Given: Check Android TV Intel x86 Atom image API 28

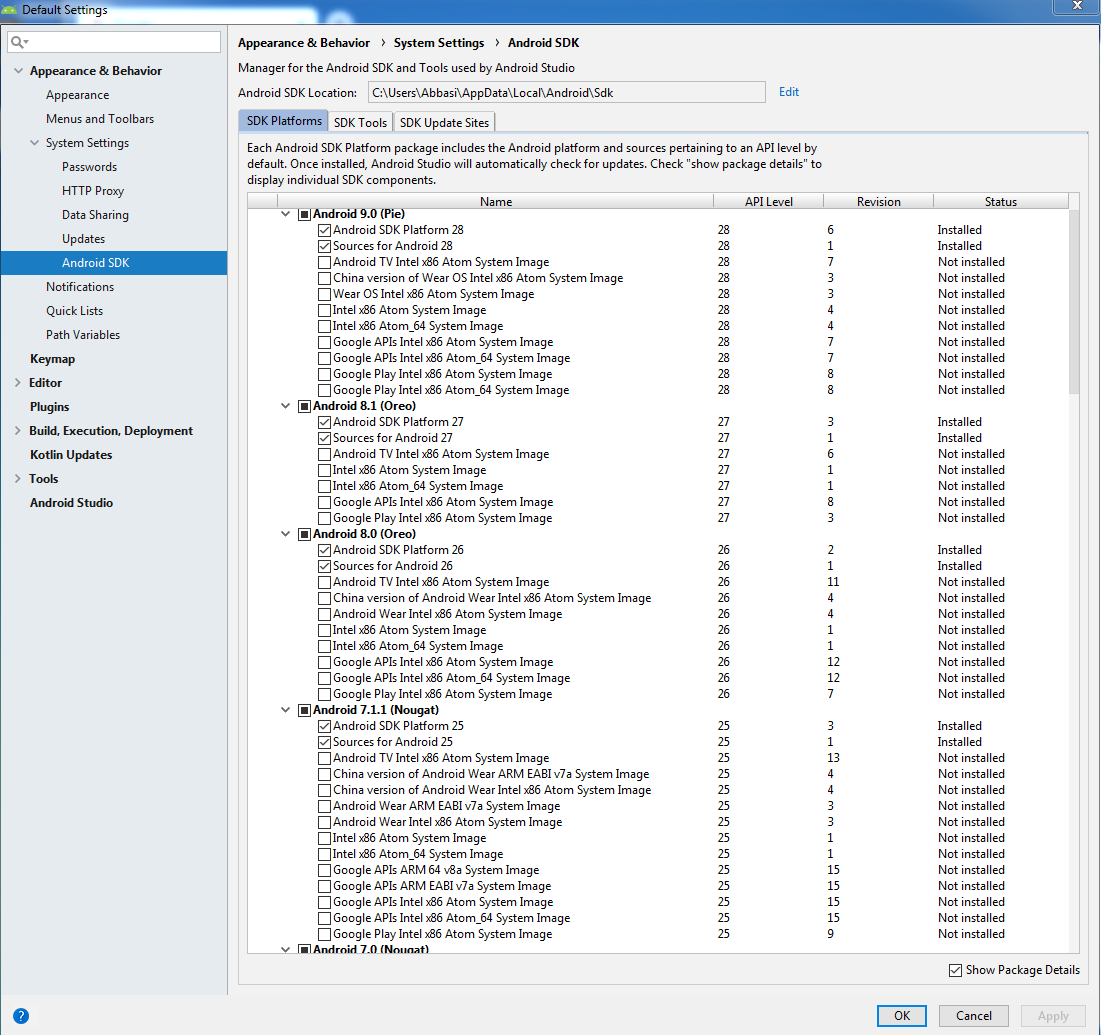Looking at the screenshot, I should tap(324, 263).
